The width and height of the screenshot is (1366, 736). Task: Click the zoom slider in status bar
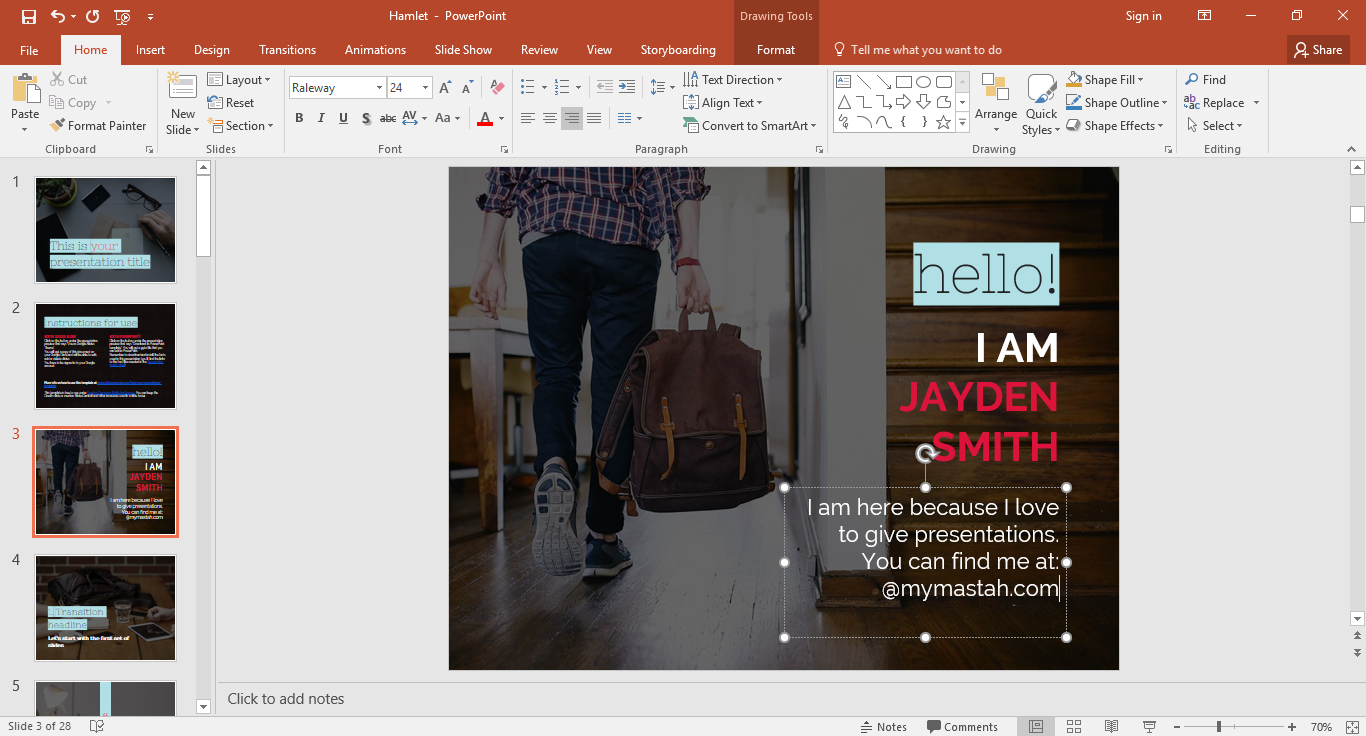tap(1219, 726)
